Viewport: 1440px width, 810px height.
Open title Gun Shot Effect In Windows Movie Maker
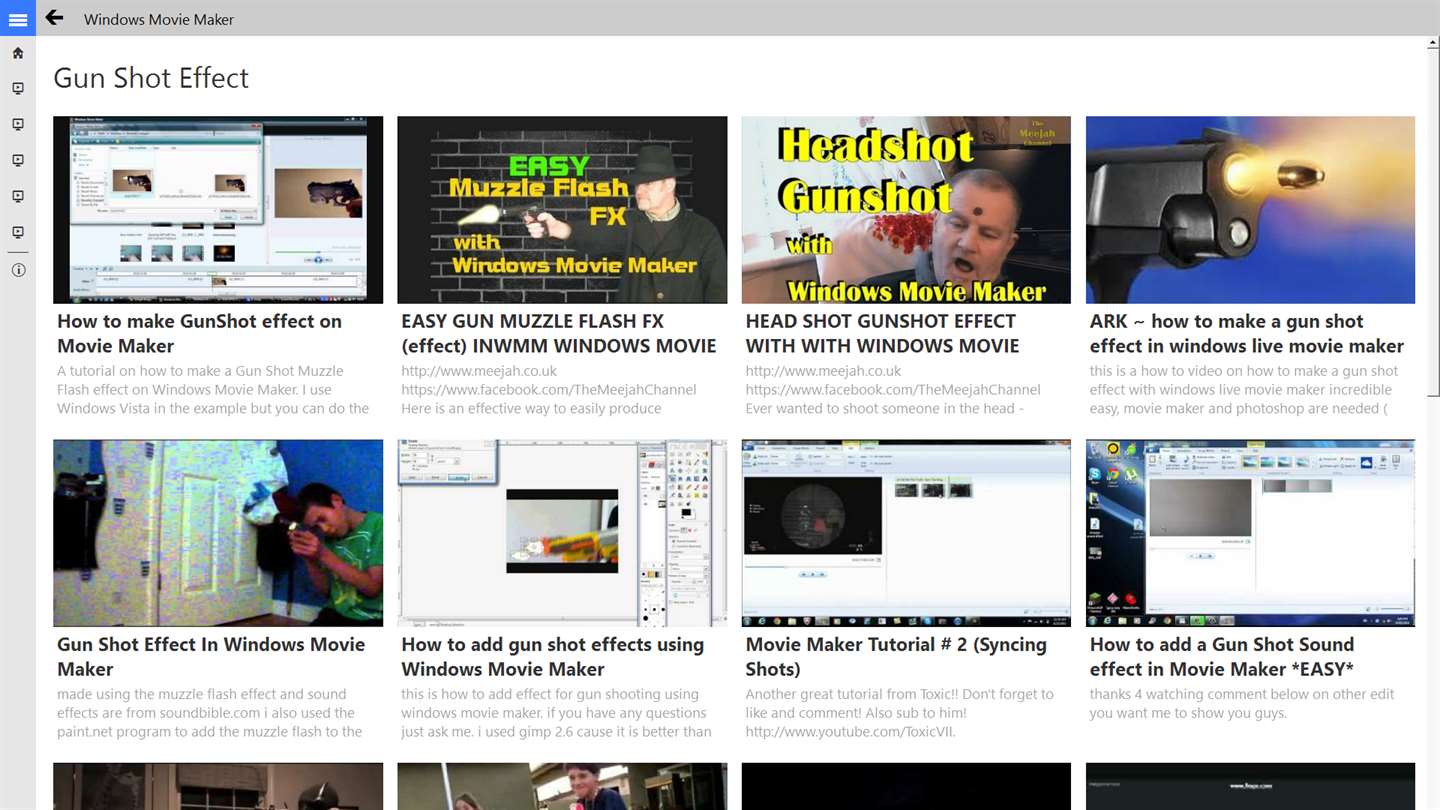tap(211, 657)
